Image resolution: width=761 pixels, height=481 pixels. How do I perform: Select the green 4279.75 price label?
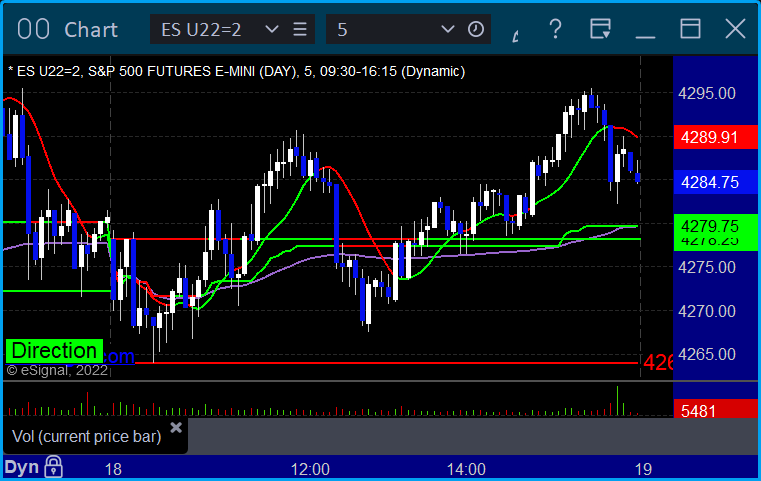click(715, 227)
